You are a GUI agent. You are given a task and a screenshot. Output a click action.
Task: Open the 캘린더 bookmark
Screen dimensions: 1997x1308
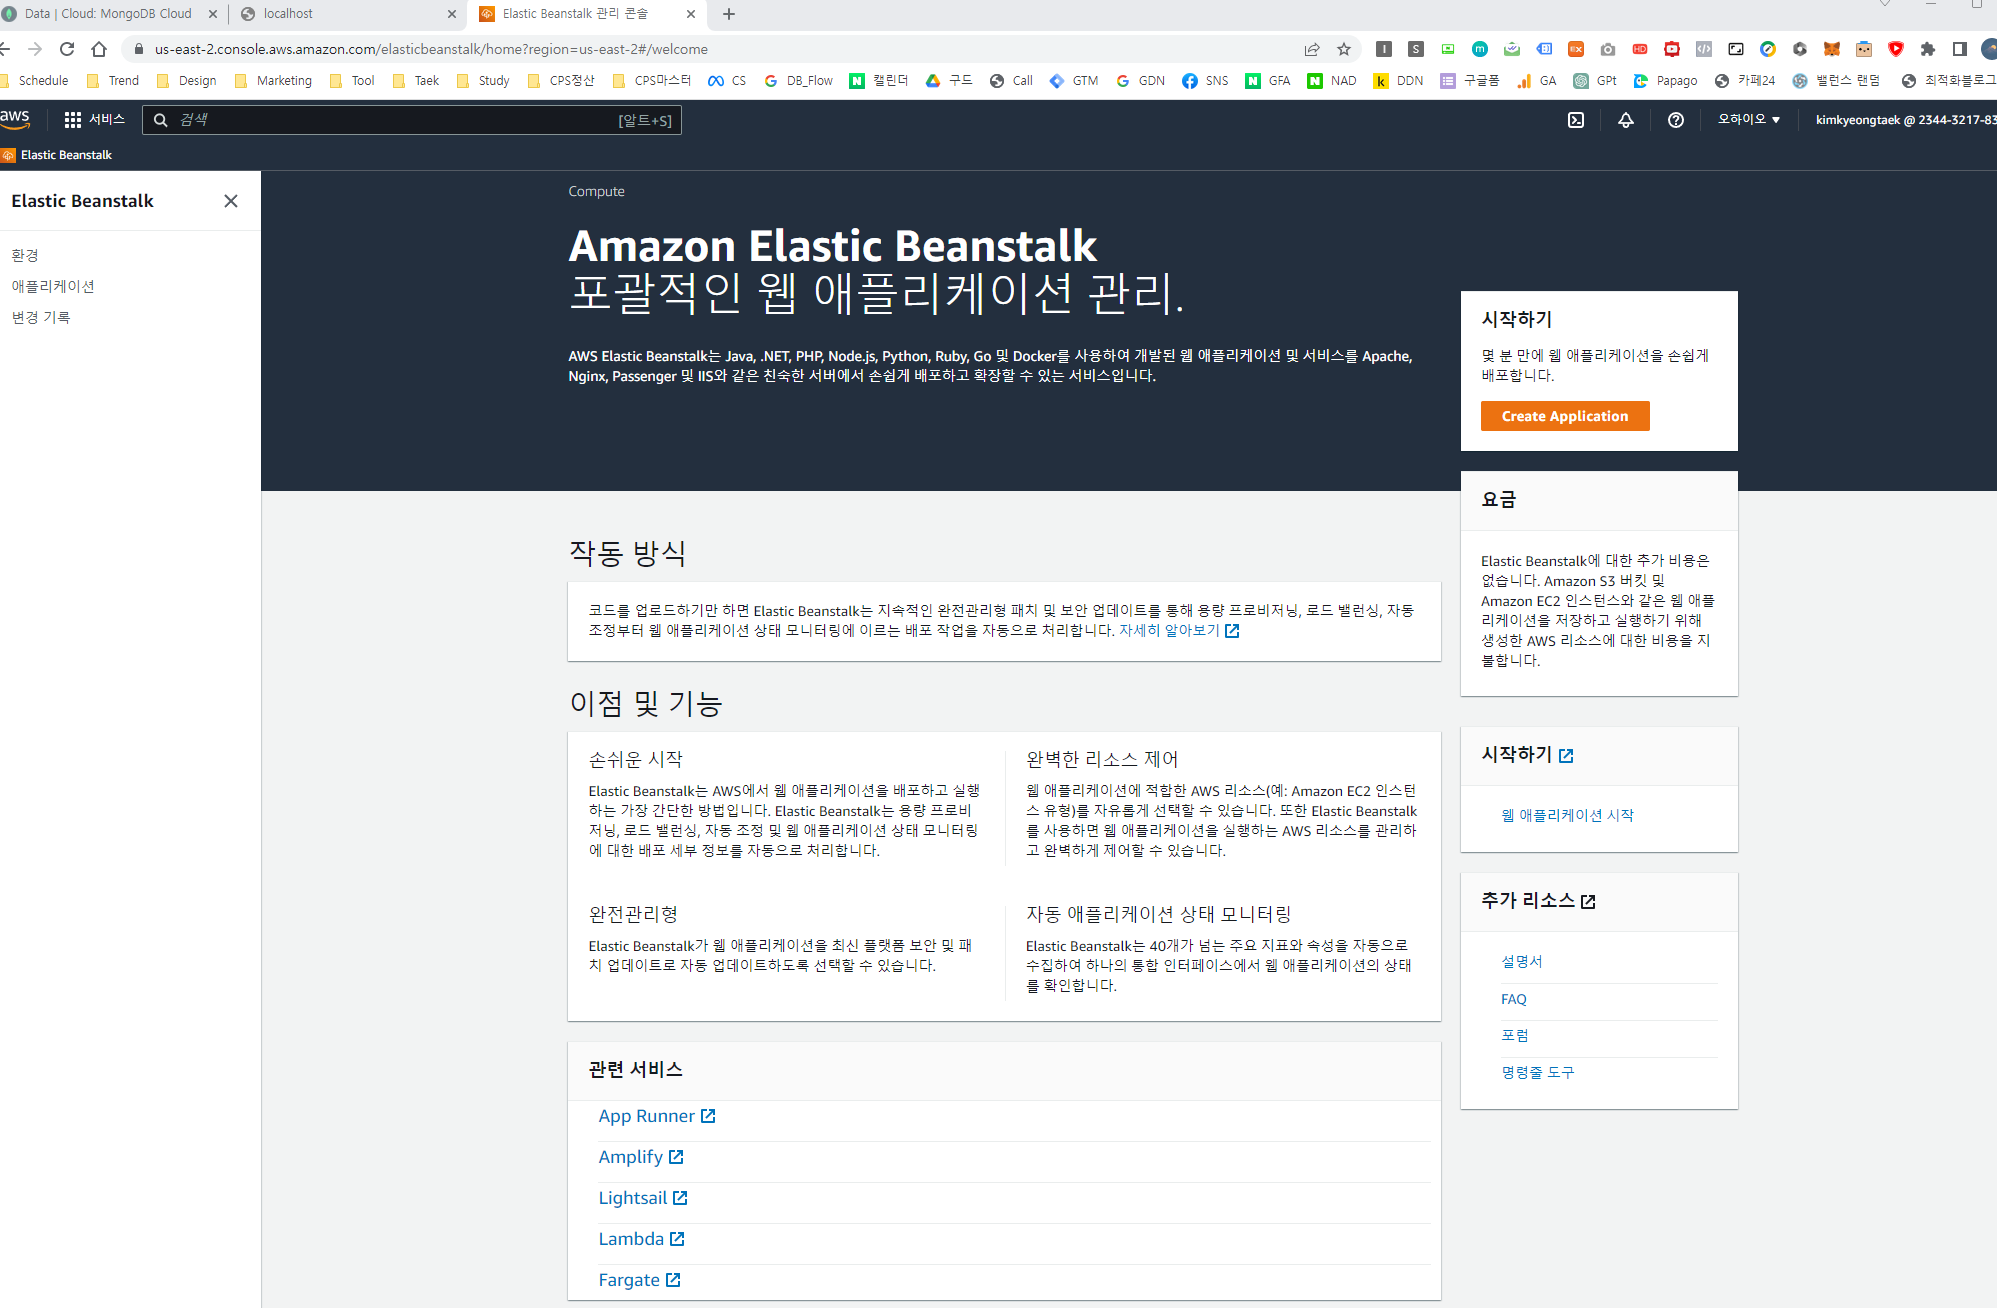pos(879,81)
